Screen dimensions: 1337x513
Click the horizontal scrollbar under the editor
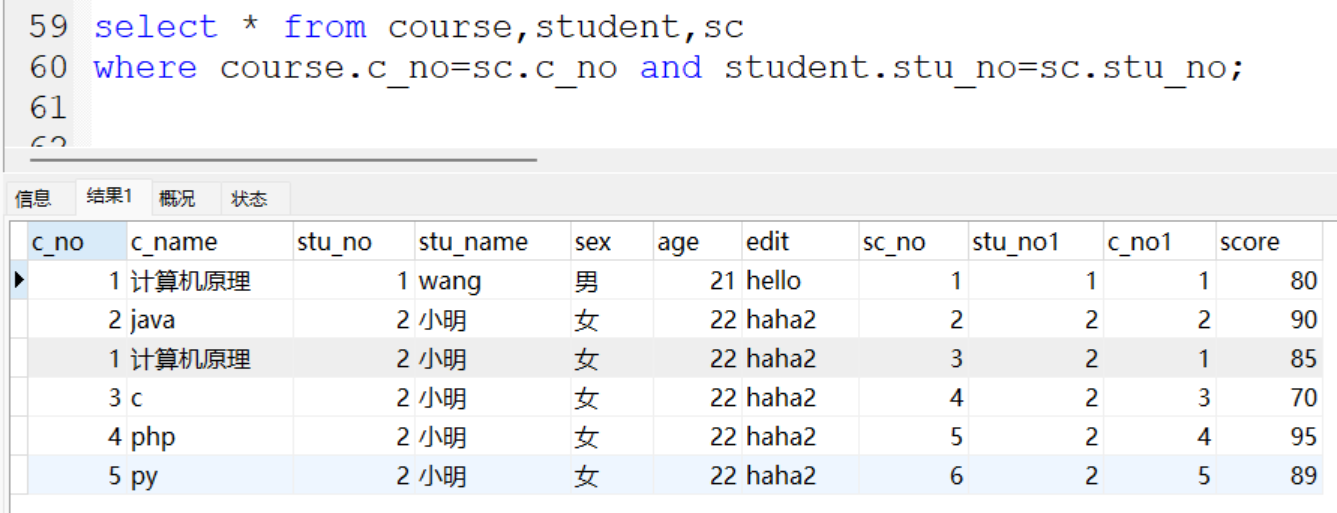[283, 159]
